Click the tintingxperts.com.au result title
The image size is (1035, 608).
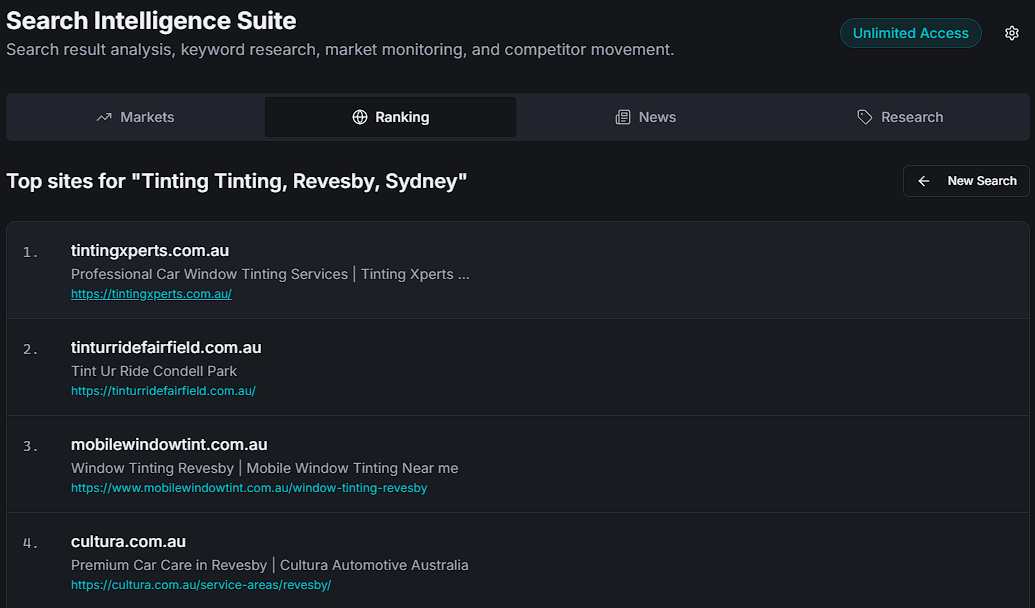(150, 250)
